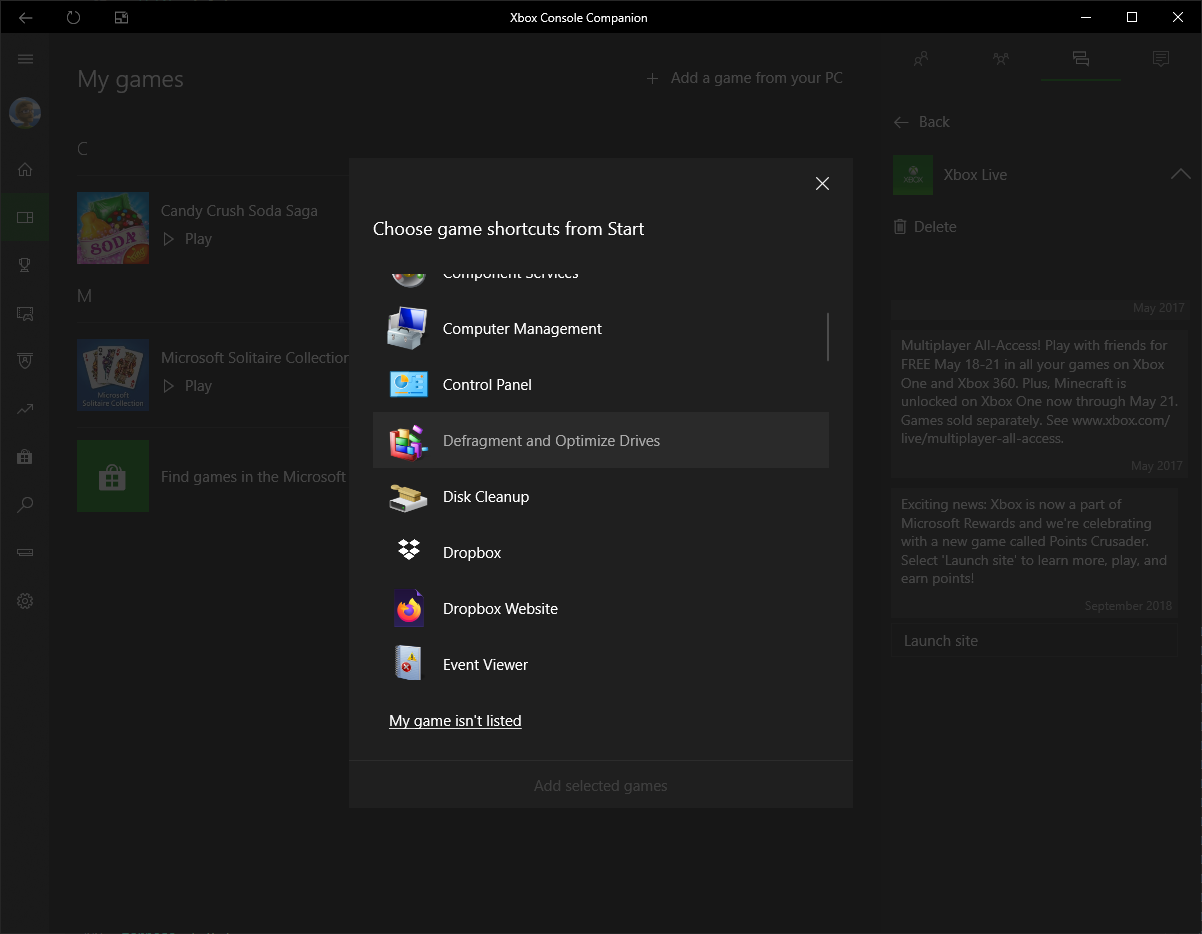The width and height of the screenshot is (1202, 934).
Task: Select the Computer Management shortcut icon
Action: click(x=408, y=329)
